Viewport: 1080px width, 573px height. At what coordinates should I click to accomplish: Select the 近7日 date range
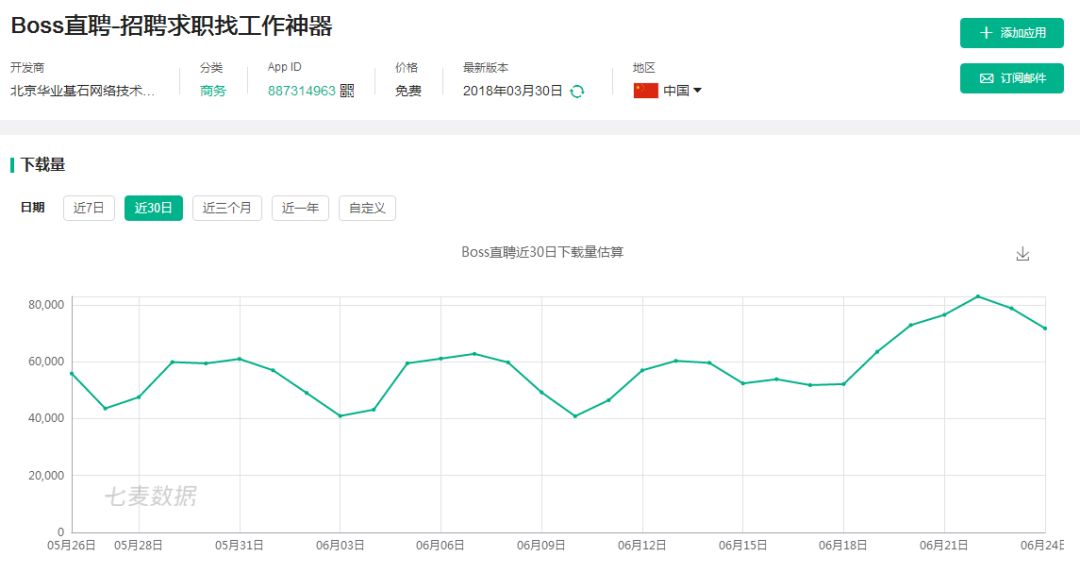[89, 208]
